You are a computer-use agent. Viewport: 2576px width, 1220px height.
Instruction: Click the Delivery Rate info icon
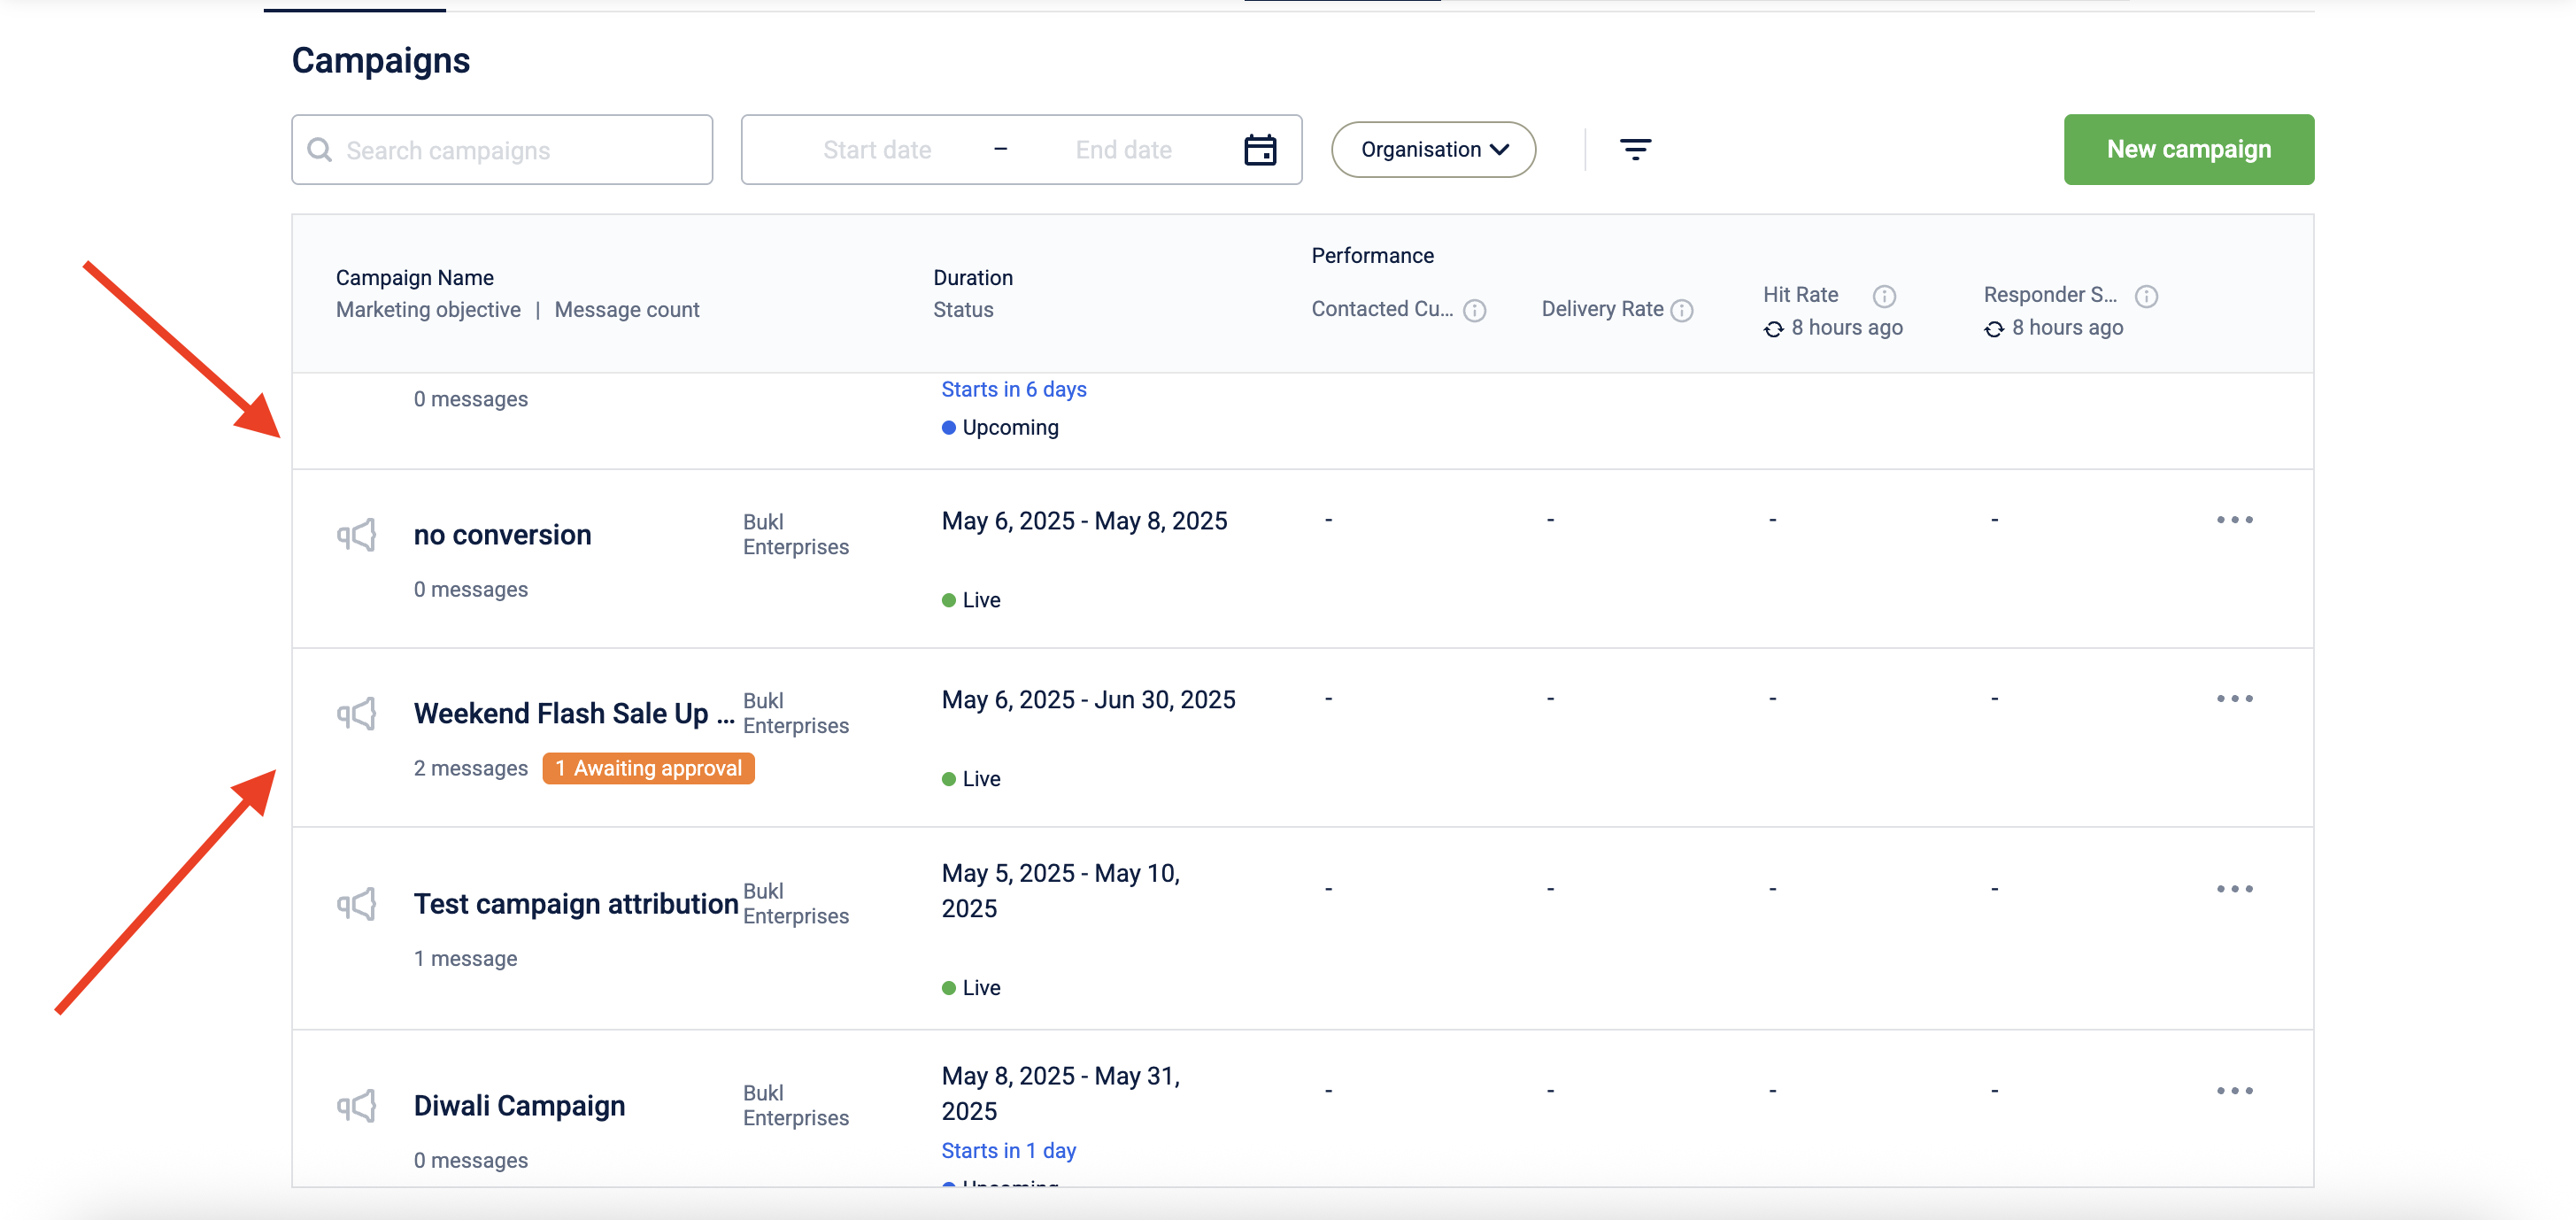point(1682,310)
